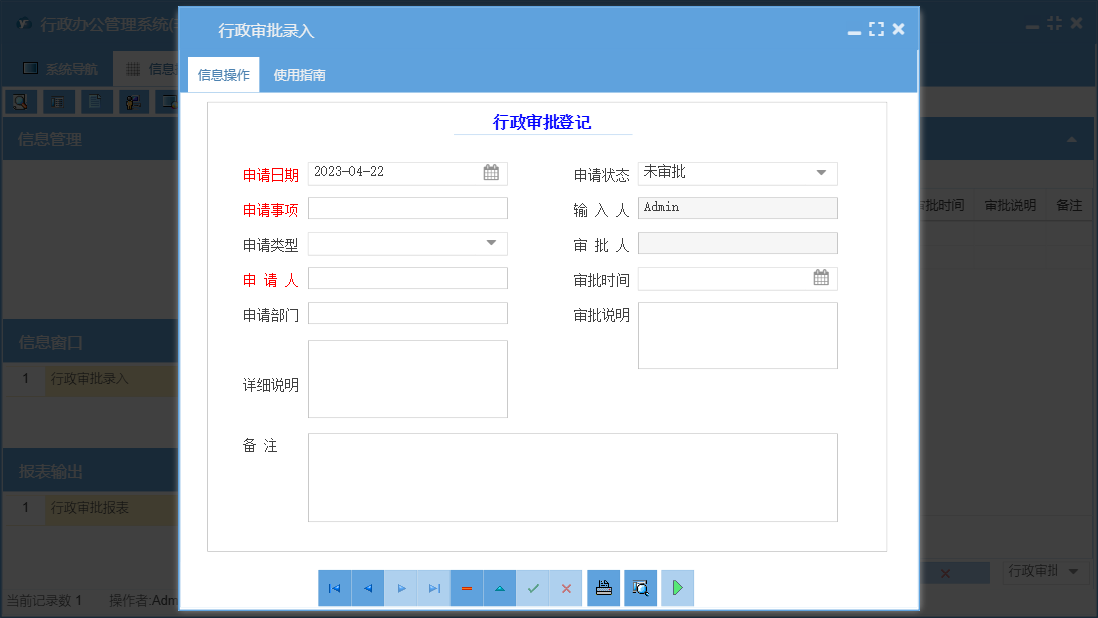Open the print preview tool
Screen dimensions: 1098x618
640,588
